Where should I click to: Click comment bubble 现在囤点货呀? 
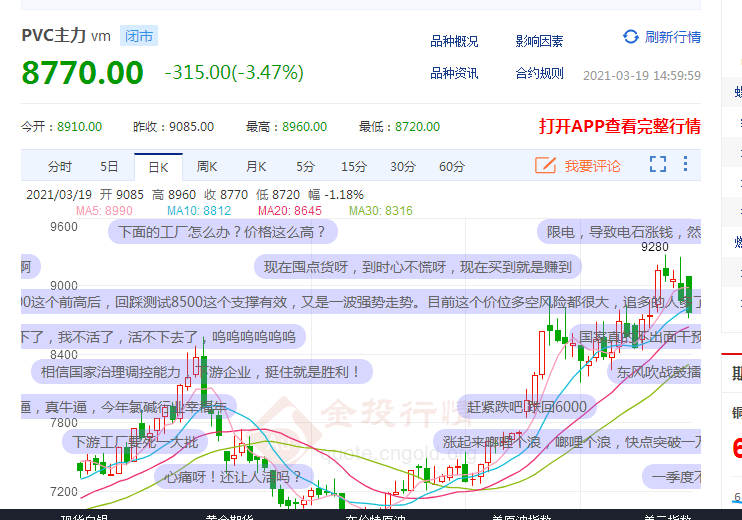pyautogui.click(x=417, y=267)
